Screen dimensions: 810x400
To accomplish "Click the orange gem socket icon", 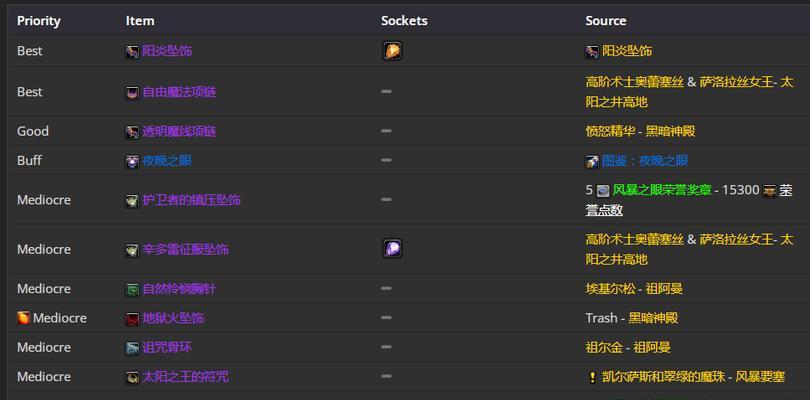I will click(392, 51).
